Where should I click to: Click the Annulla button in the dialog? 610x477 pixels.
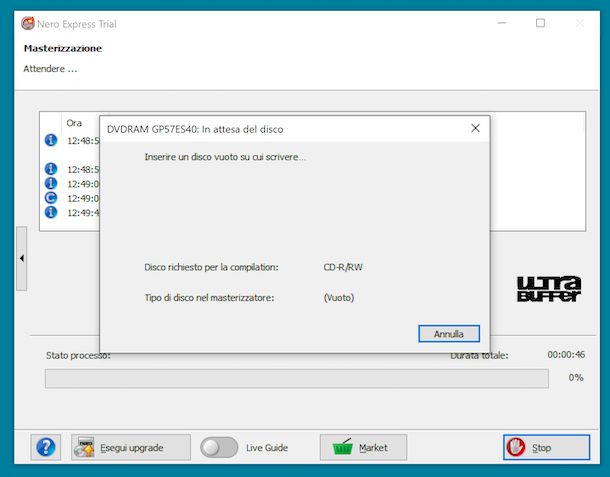point(449,334)
